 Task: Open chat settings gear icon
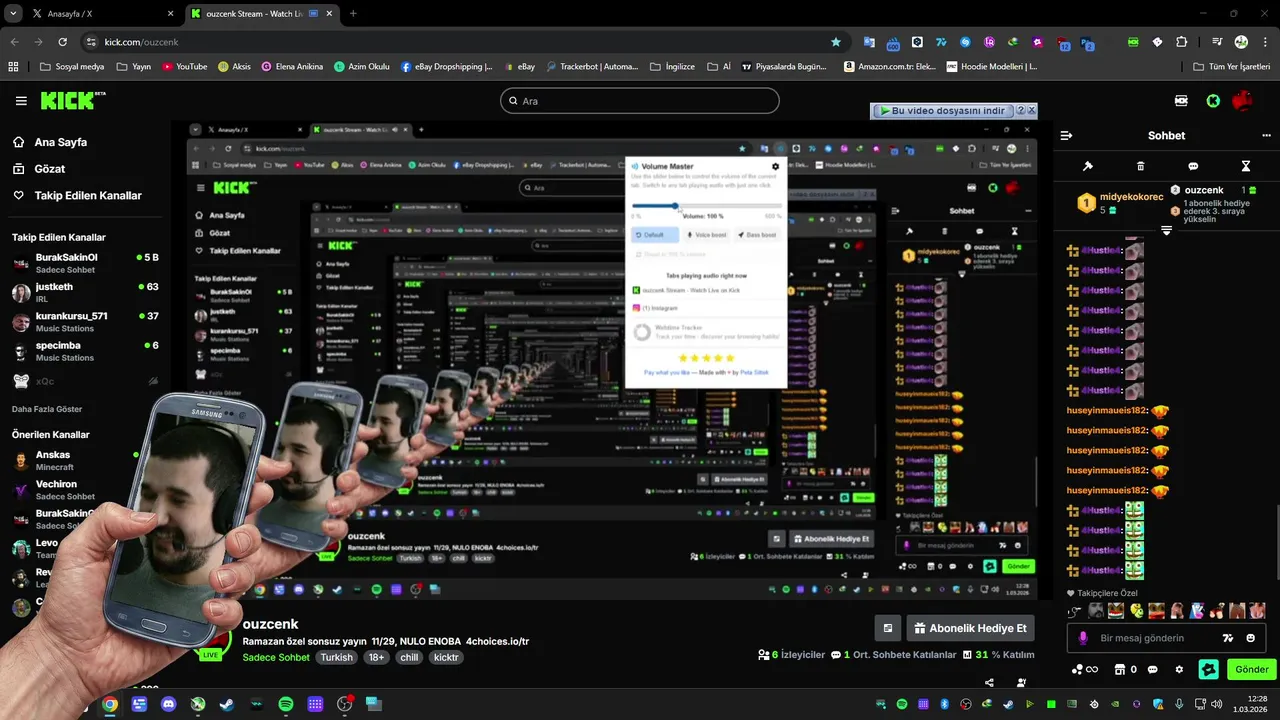coord(1179,669)
